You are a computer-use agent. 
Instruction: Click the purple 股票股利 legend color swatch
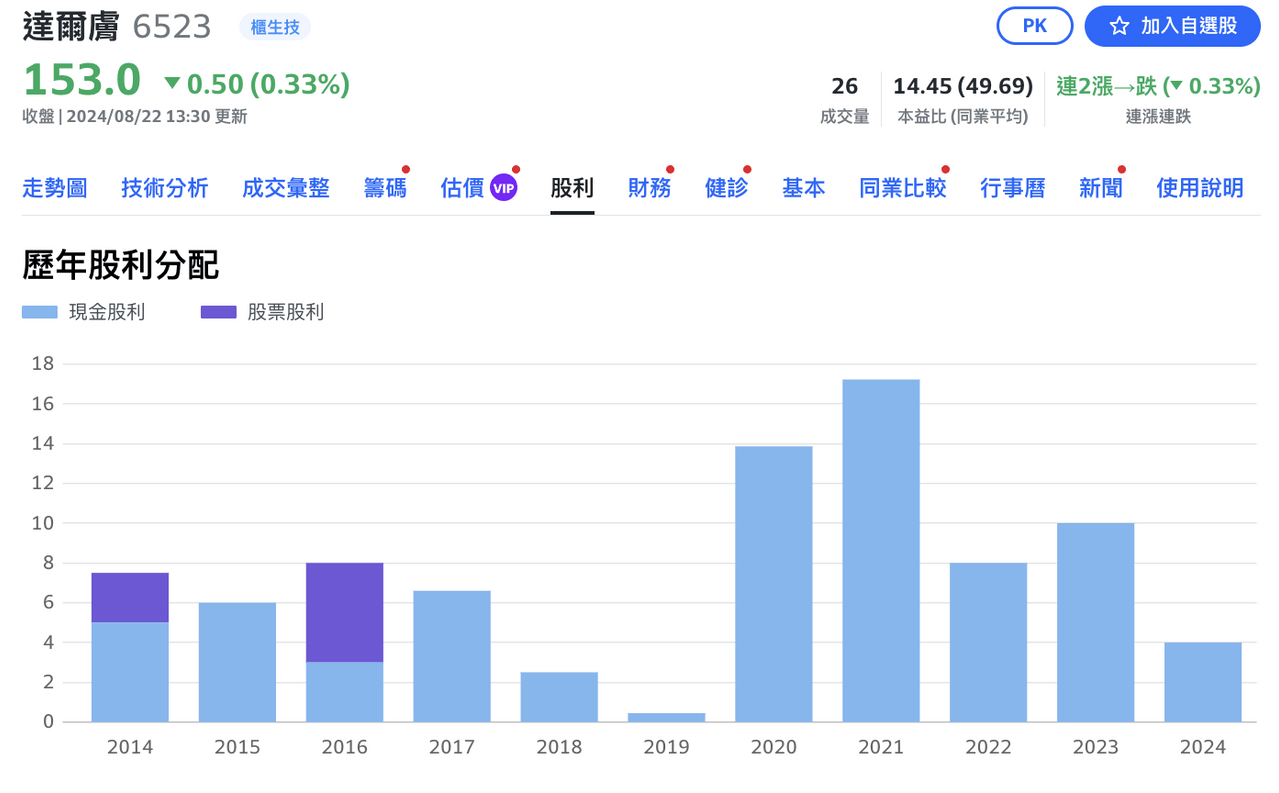(219, 312)
